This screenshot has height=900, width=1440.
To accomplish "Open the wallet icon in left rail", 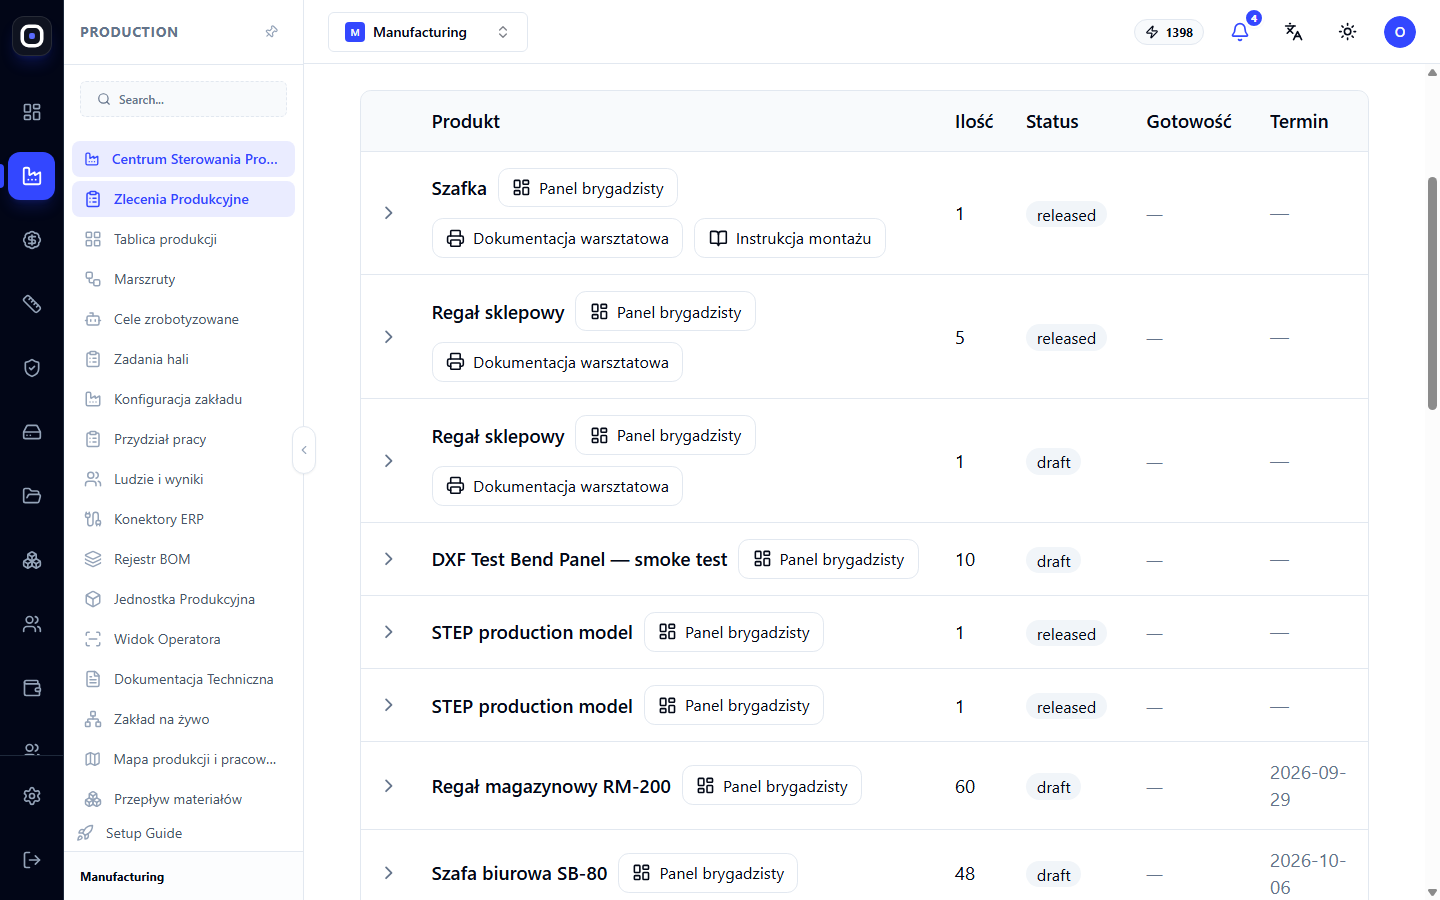I will pyautogui.click(x=32, y=688).
